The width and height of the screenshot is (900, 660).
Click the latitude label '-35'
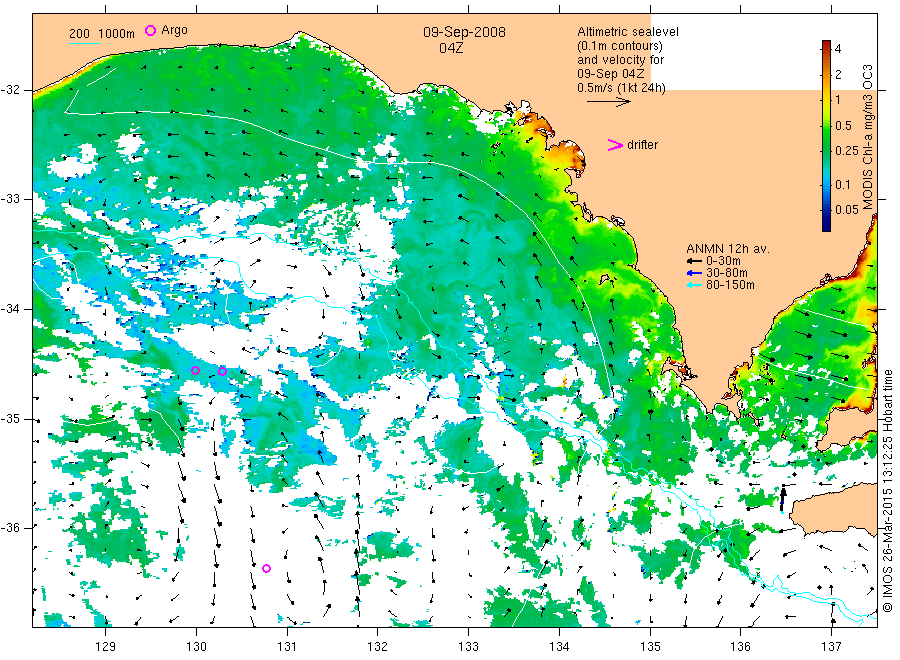(10, 419)
